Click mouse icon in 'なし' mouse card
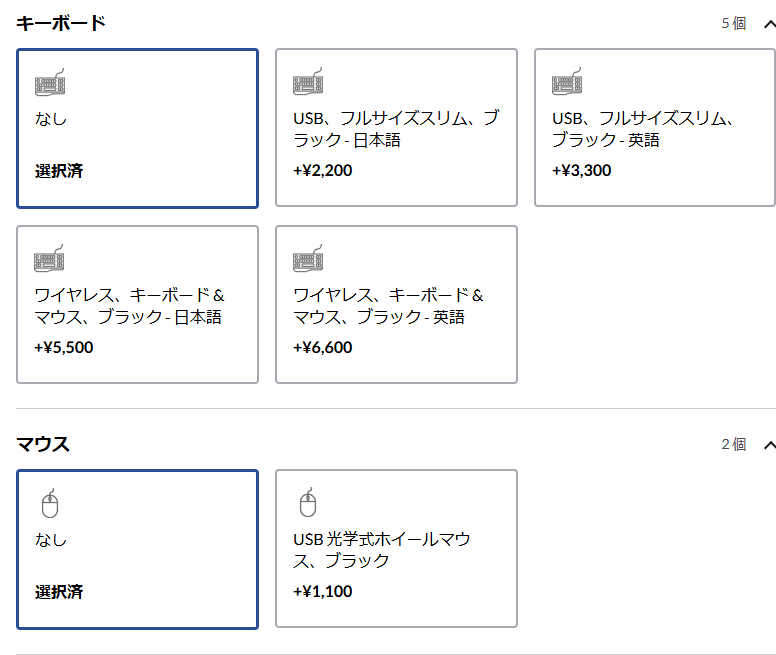 point(49,503)
